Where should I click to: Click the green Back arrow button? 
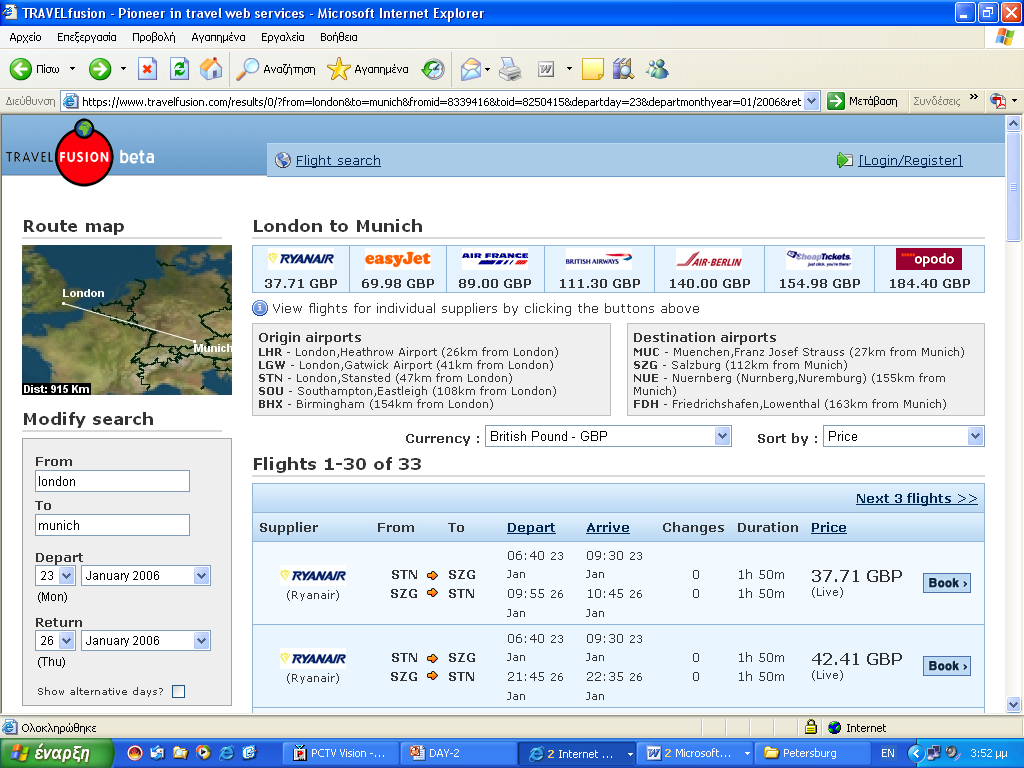(x=21, y=69)
